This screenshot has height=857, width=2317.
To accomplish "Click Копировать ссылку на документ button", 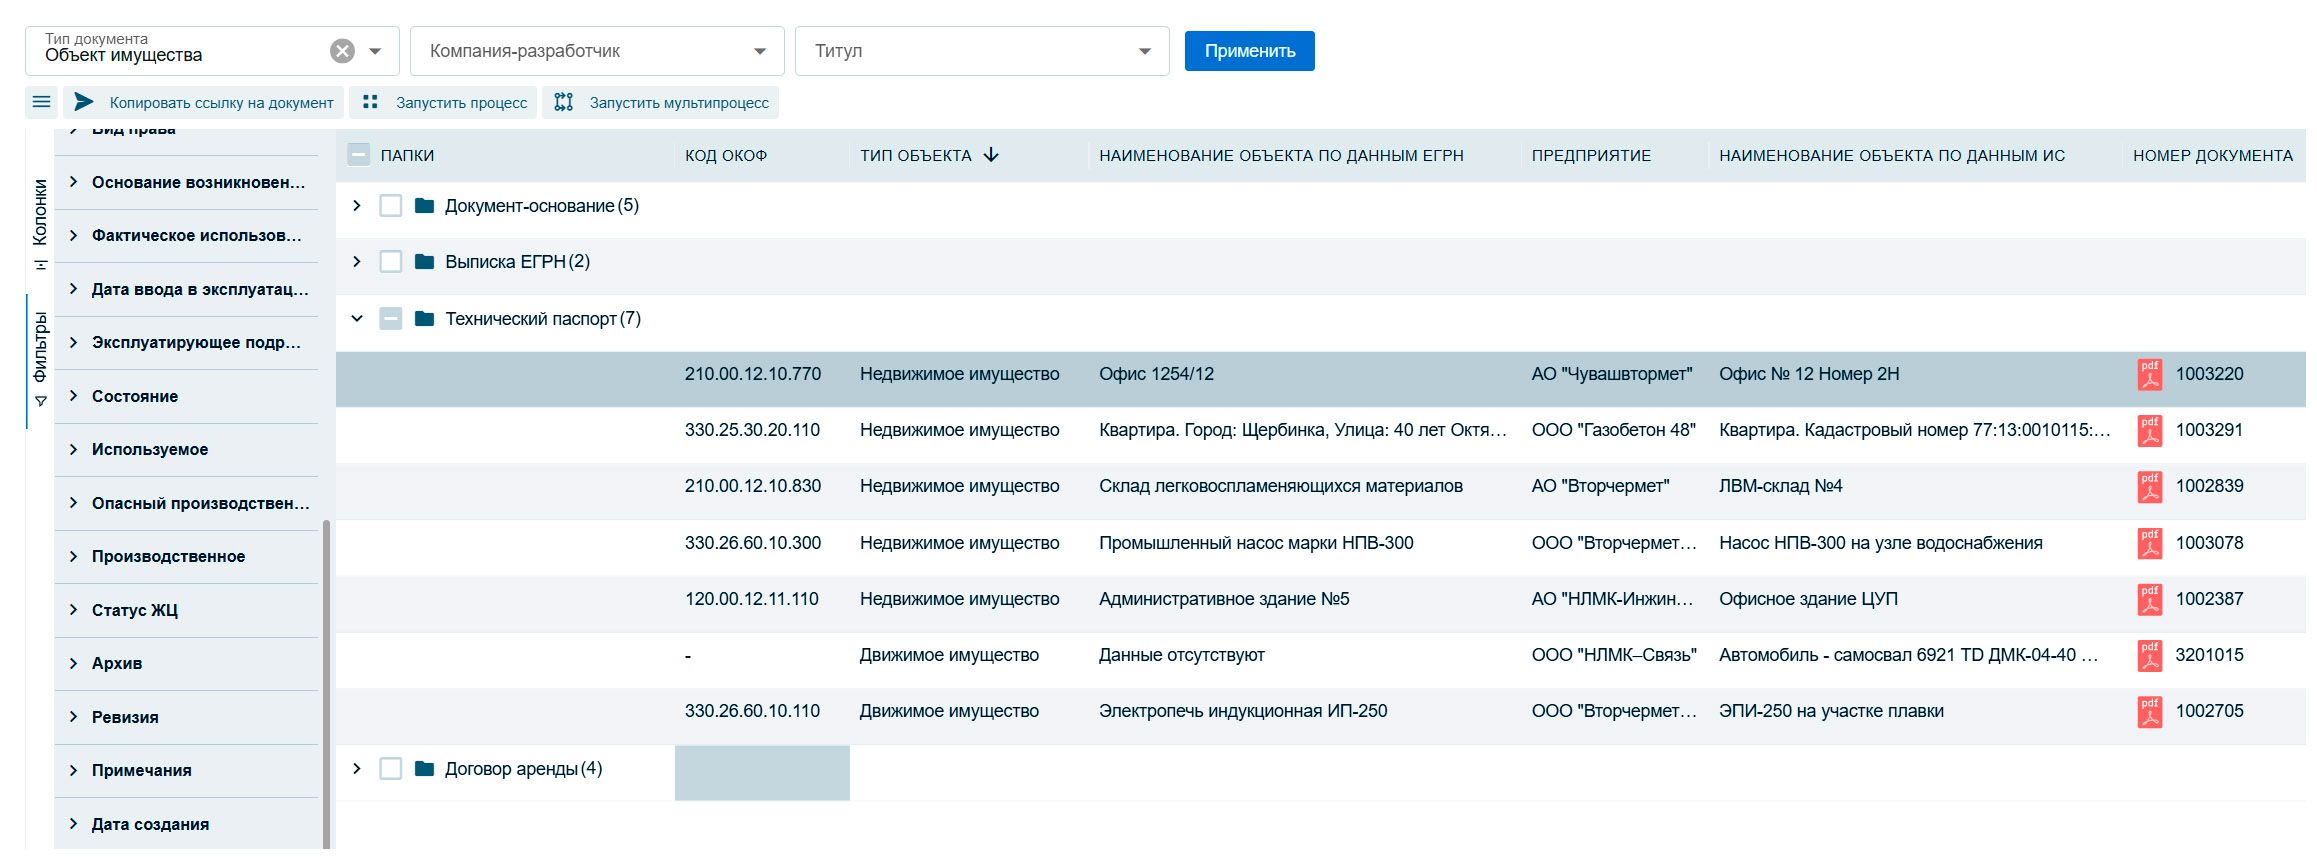I will coord(204,102).
